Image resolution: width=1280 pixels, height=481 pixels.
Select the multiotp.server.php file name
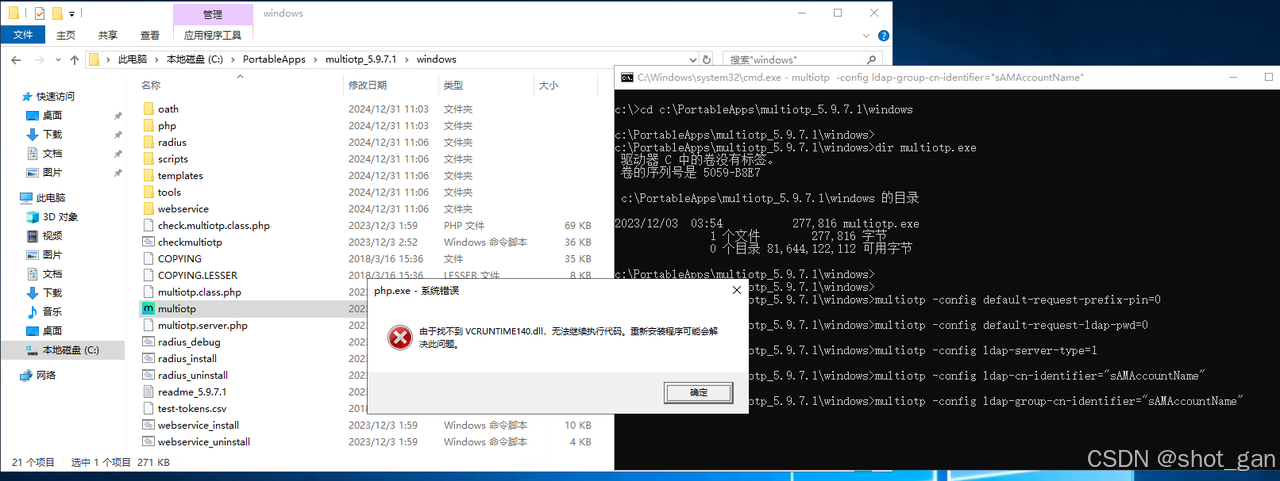203,325
